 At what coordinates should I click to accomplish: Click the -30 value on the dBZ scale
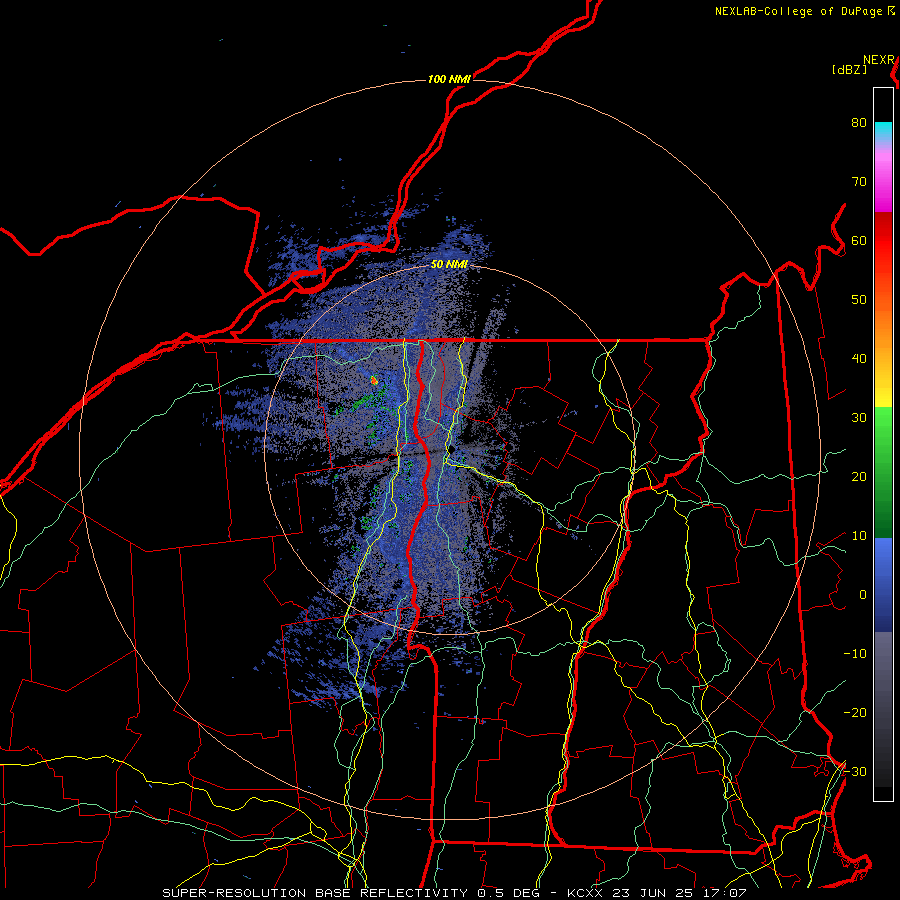(855, 771)
